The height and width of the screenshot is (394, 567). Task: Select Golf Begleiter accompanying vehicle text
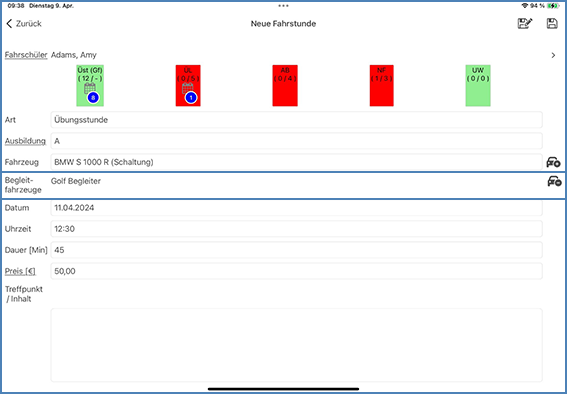(x=76, y=181)
